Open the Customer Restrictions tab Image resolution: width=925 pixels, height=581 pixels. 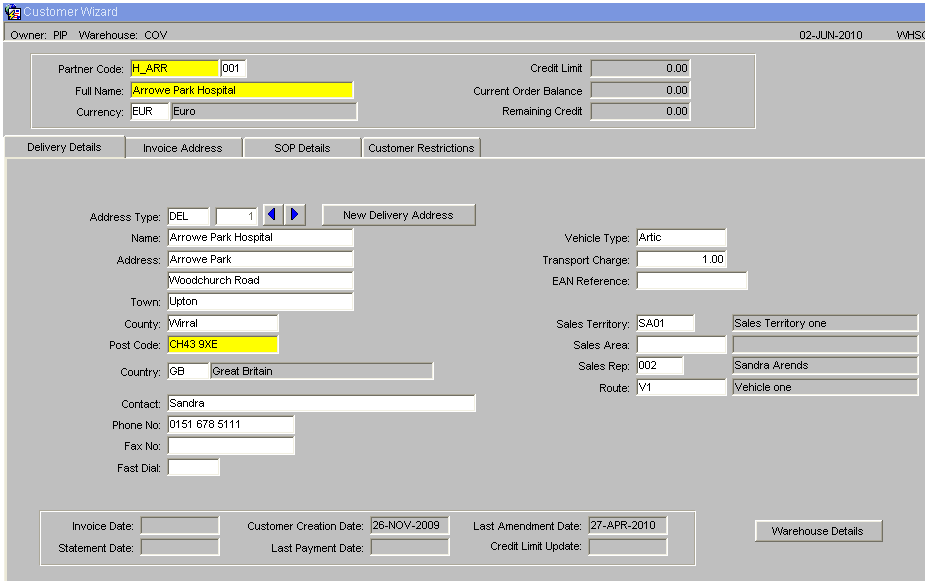click(421, 148)
